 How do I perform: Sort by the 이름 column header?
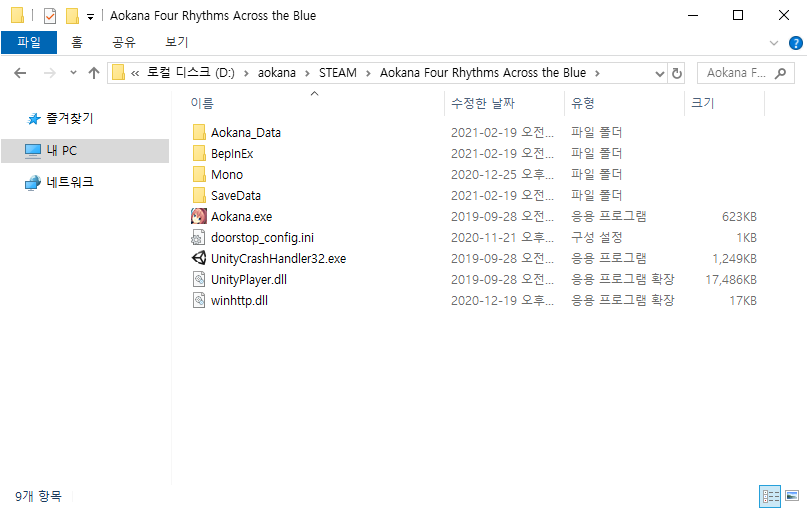tap(202, 103)
